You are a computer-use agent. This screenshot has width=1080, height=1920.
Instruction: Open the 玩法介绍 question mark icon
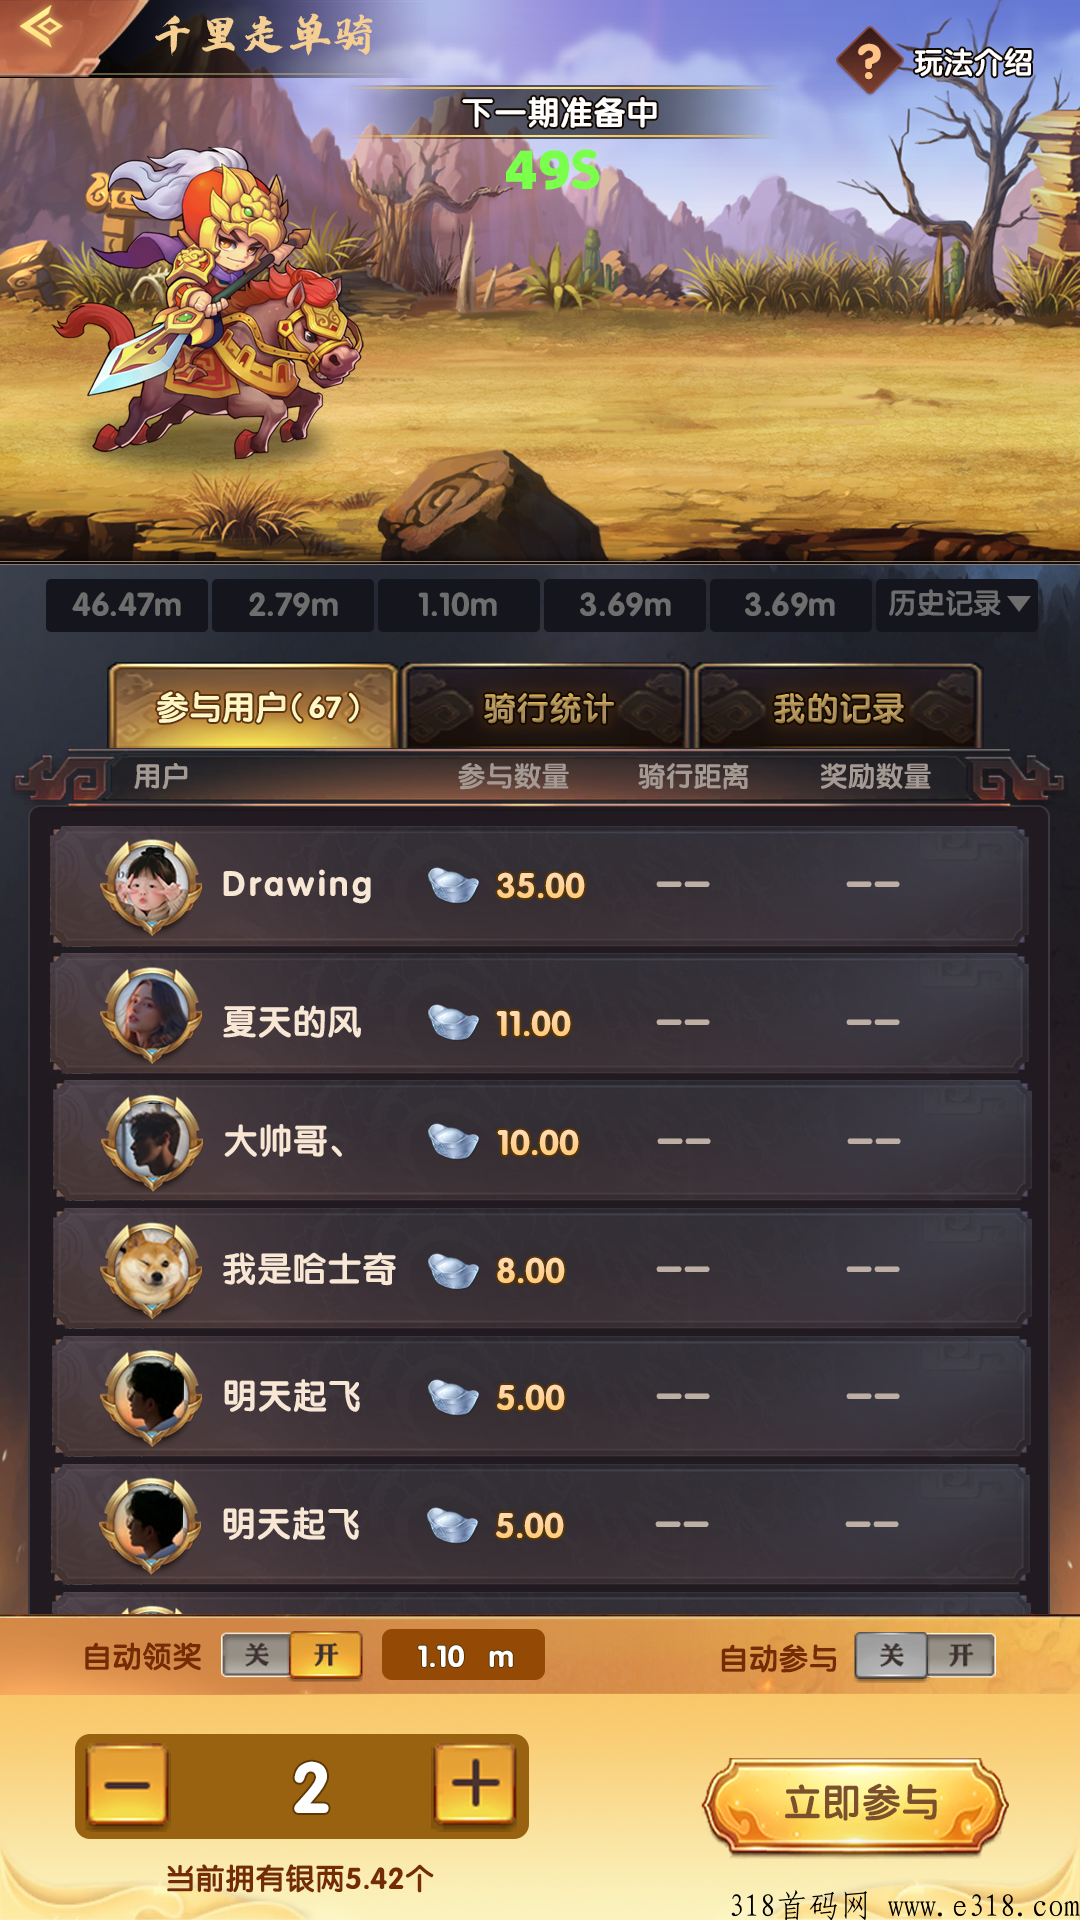(x=868, y=62)
